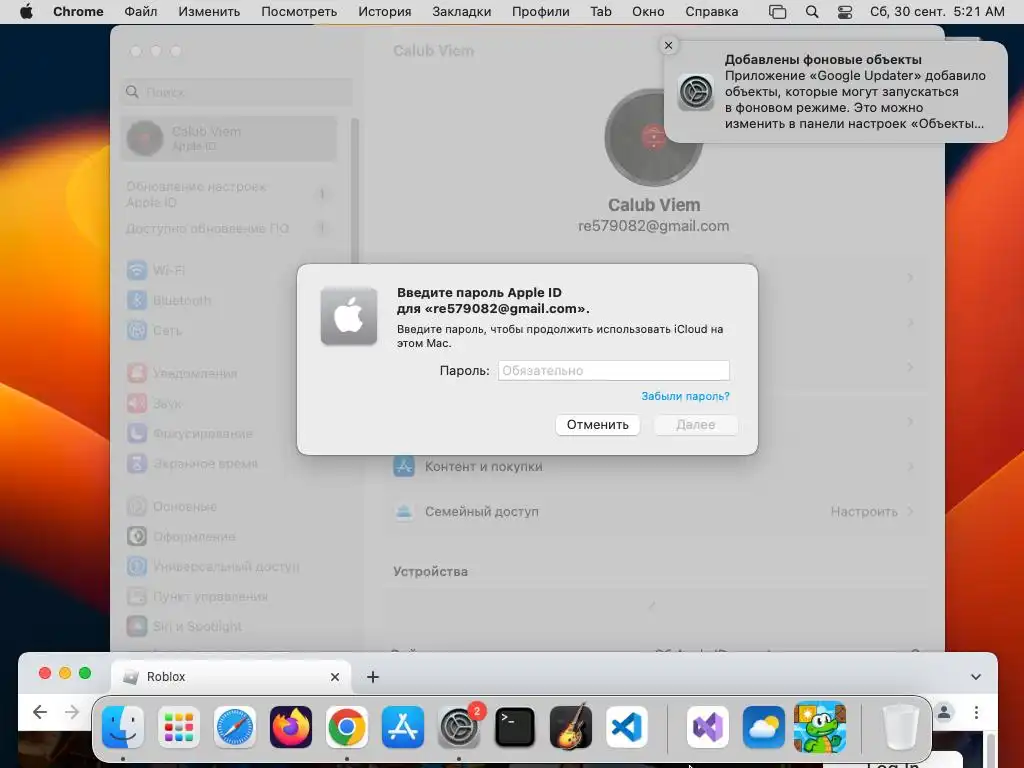Open the Справка menu
This screenshot has width=1024, height=768.
712,12
